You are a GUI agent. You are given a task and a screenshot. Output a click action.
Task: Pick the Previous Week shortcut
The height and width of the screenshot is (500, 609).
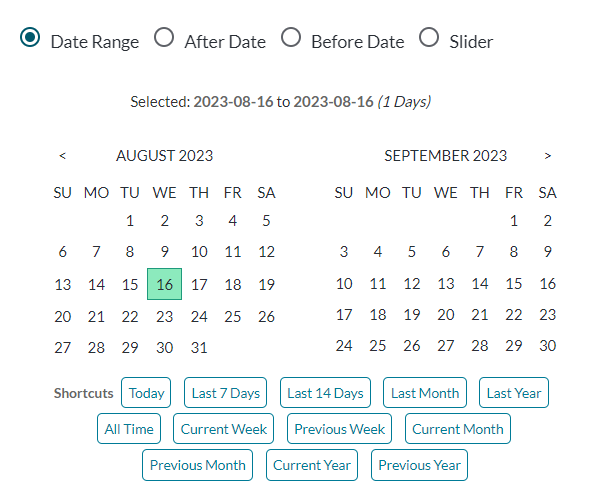click(339, 429)
